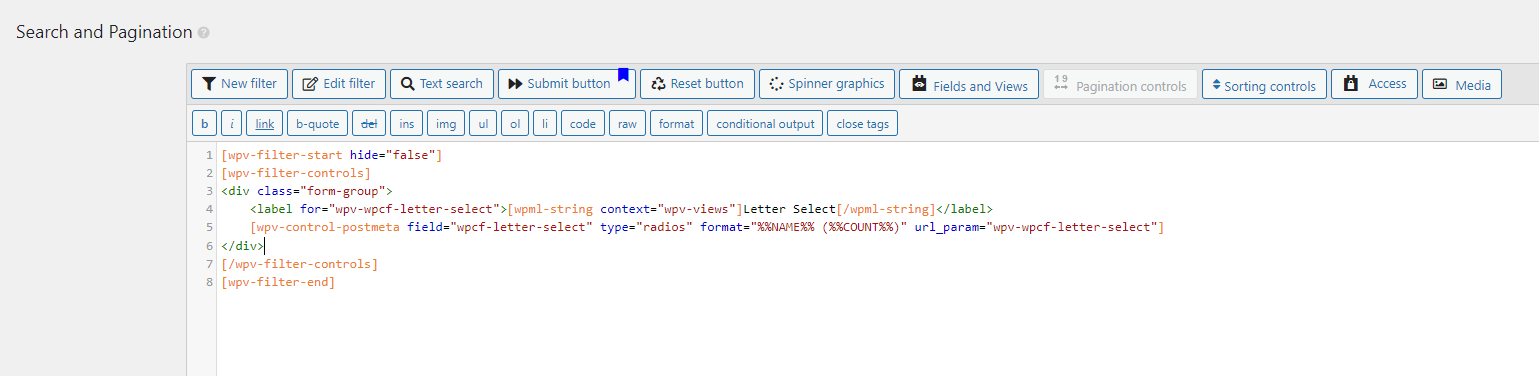This screenshot has height=376, width=1539.
Task: Insert a code tag
Action: tap(583, 123)
